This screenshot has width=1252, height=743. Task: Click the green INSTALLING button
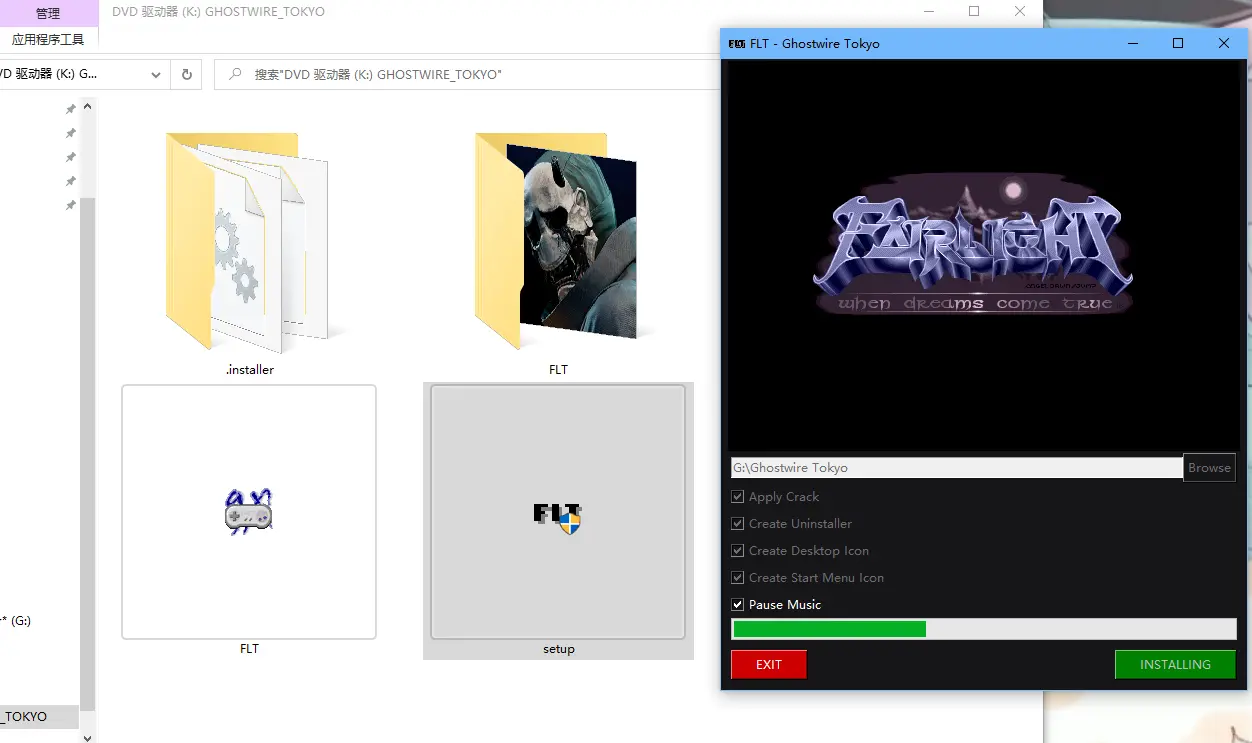coord(1175,664)
